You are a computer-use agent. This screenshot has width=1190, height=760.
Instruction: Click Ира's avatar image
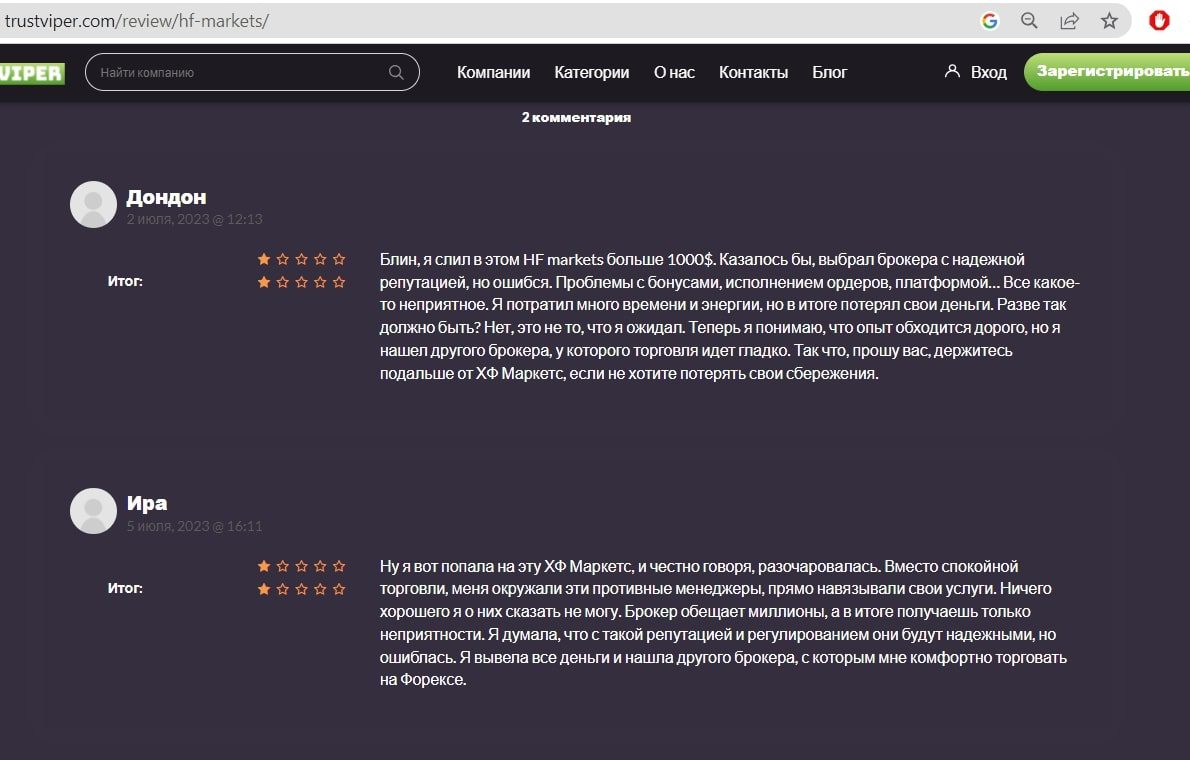pyautogui.click(x=93, y=511)
